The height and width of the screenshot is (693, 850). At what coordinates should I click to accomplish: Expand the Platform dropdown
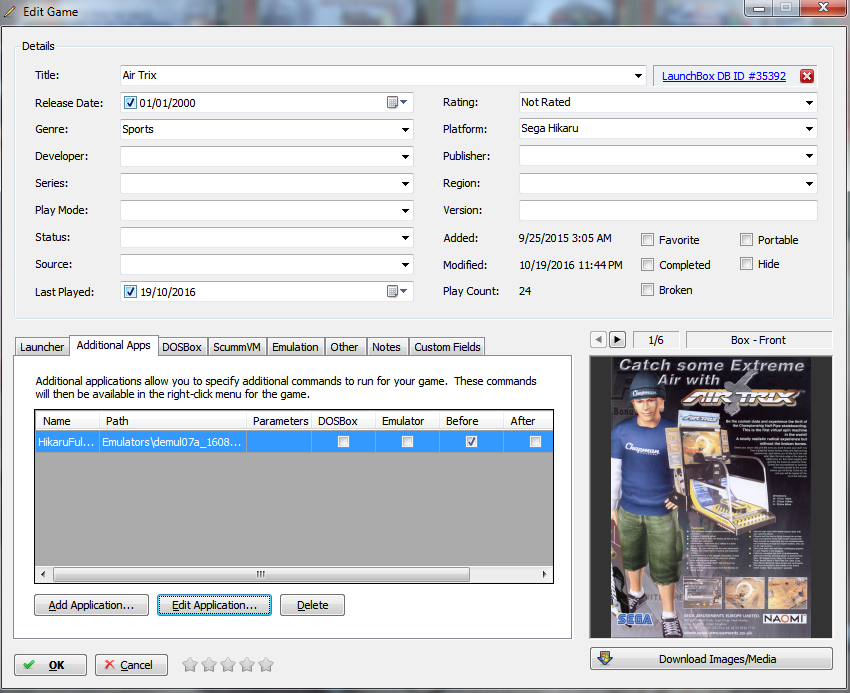[x=809, y=129]
